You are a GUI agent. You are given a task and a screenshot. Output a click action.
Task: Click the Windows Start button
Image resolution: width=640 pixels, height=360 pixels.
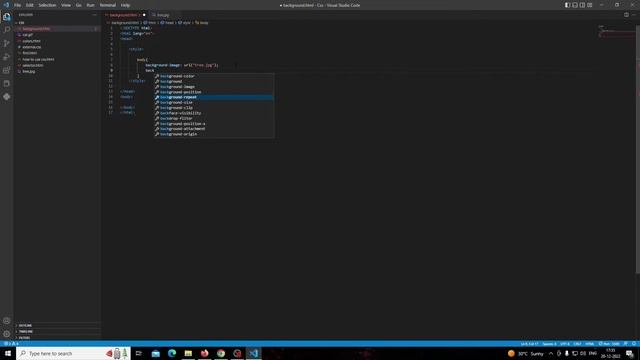[x=8, y=353]
